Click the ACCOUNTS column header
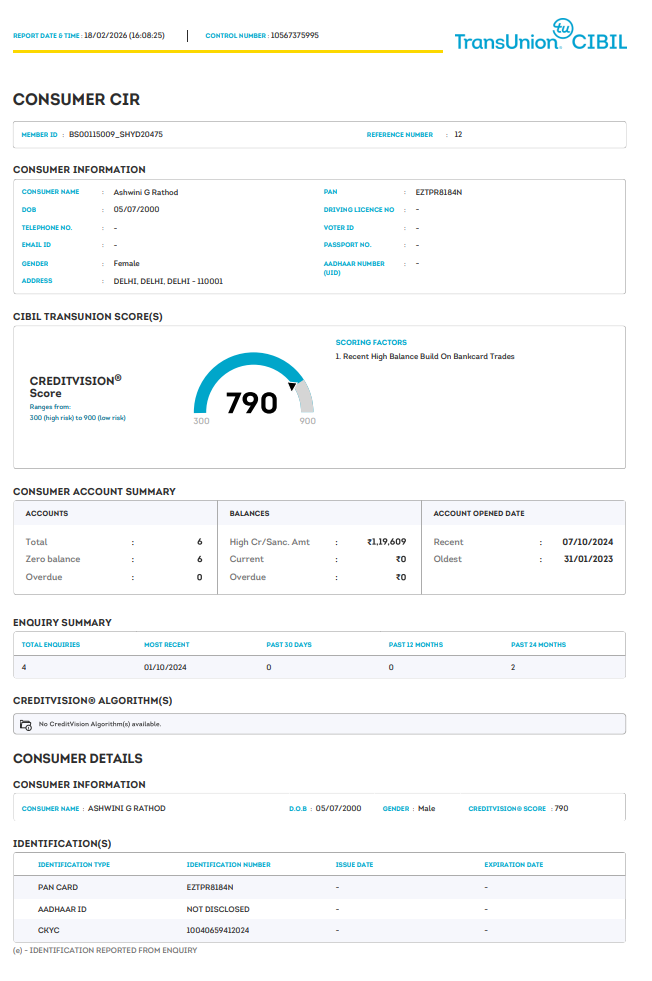Image resolution: width=652 pixels, height=981 pixels. 47,513
